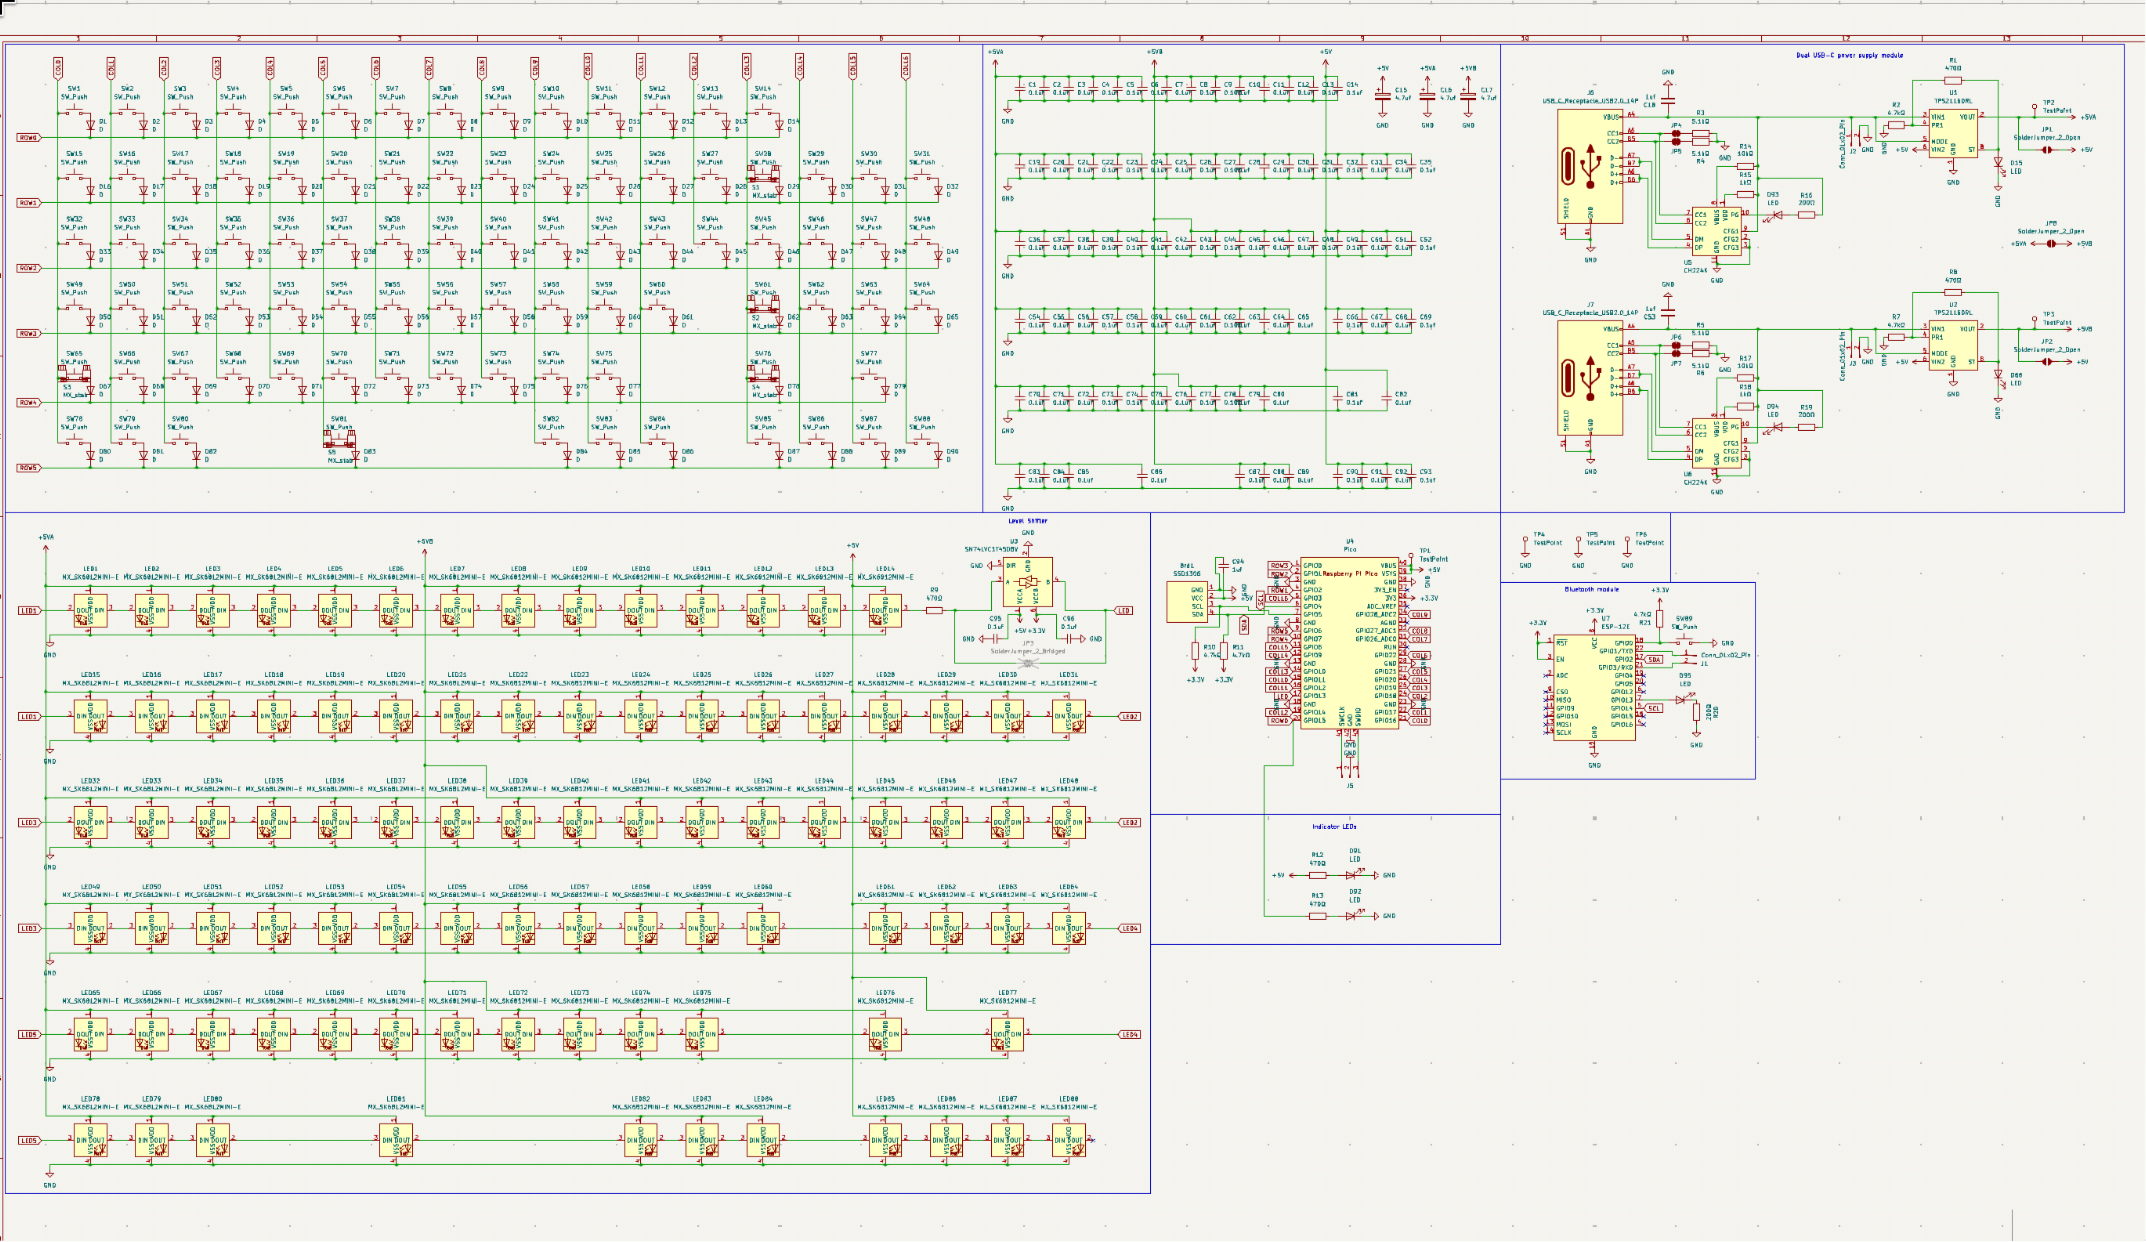Click the U4 Raspberry Pi Pico symbol
This screenshot has width=2146, height=1242.
1349,643
